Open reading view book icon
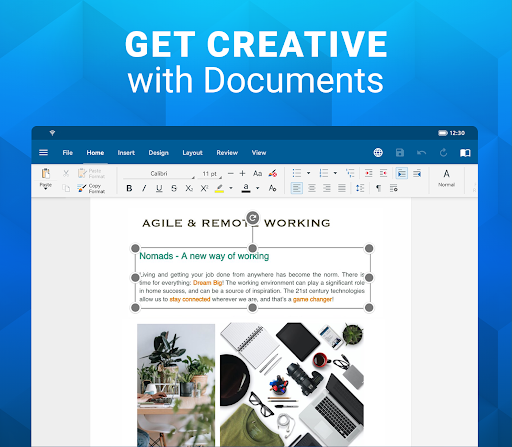The height and width of the screenshot is (447, 512). (465, 153)
